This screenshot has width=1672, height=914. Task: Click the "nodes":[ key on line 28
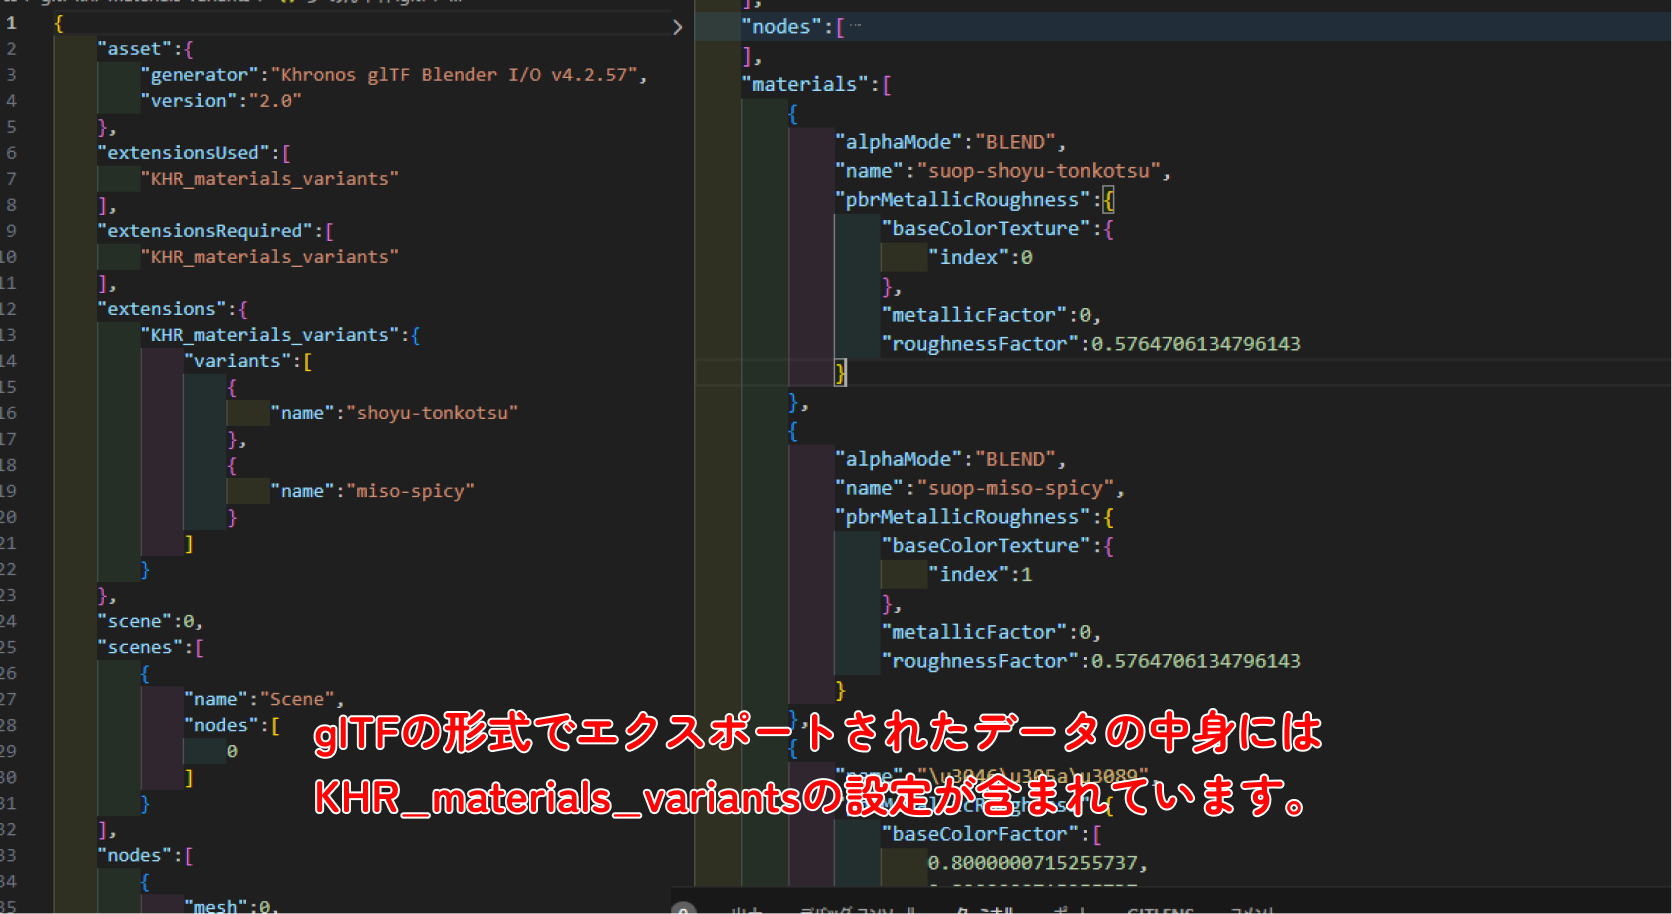pyautogui.click(x=232, y=725)
